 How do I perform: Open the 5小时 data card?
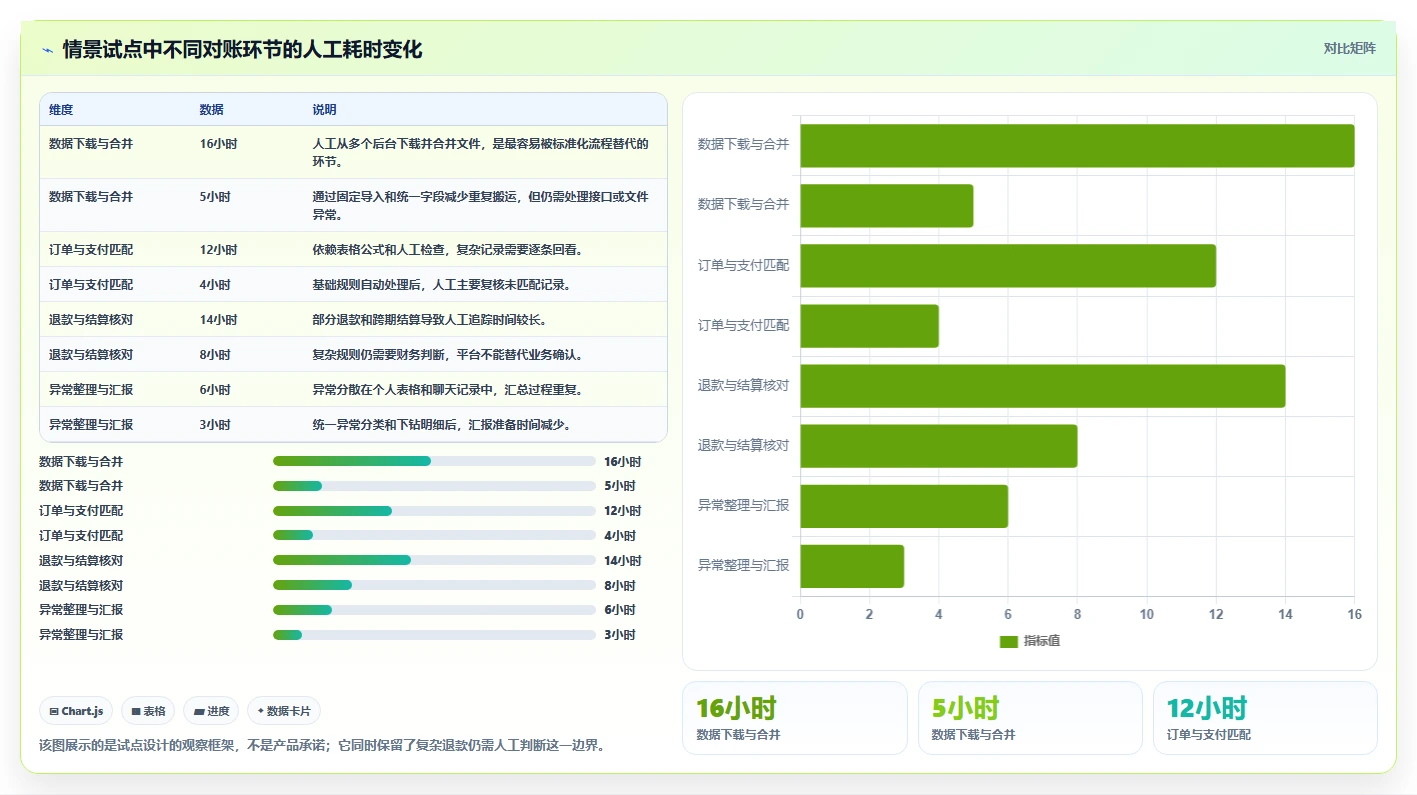(x=1030, y=718)
